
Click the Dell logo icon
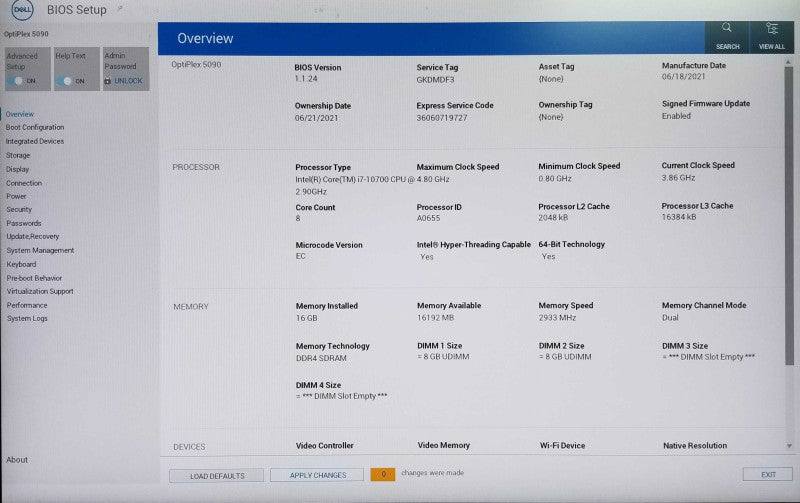pos(22,10)
